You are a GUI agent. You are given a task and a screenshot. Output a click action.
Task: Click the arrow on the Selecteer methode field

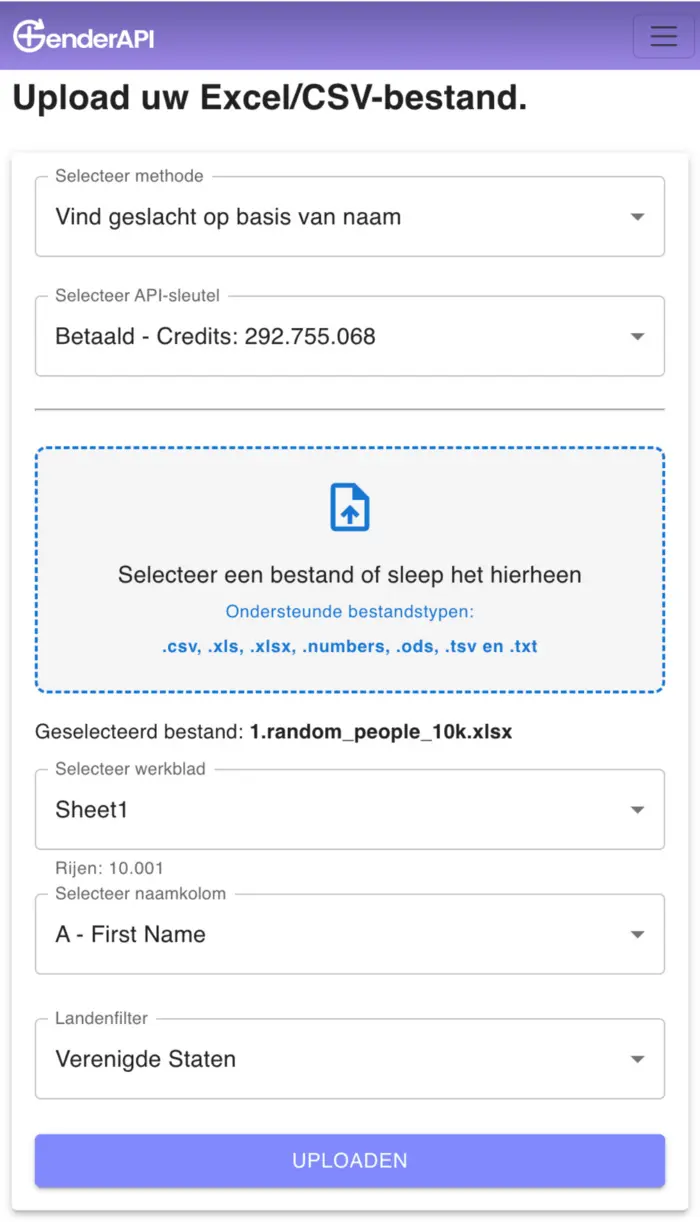pyautogui.click(x=637, y=217)
